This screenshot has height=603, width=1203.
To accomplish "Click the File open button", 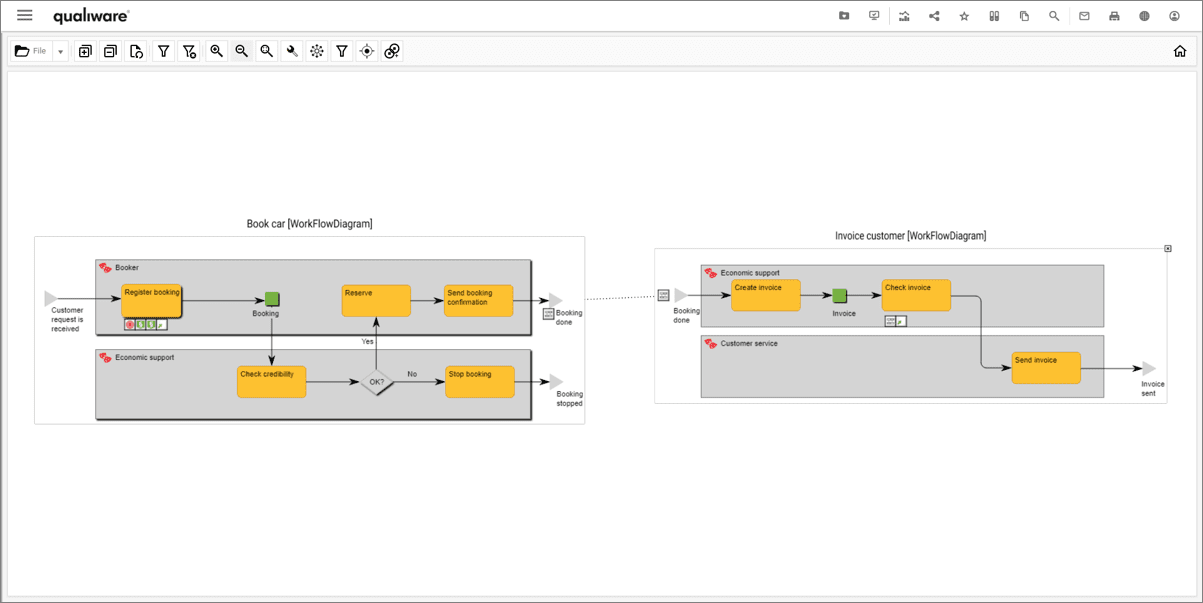I will (x=31, y=51).
